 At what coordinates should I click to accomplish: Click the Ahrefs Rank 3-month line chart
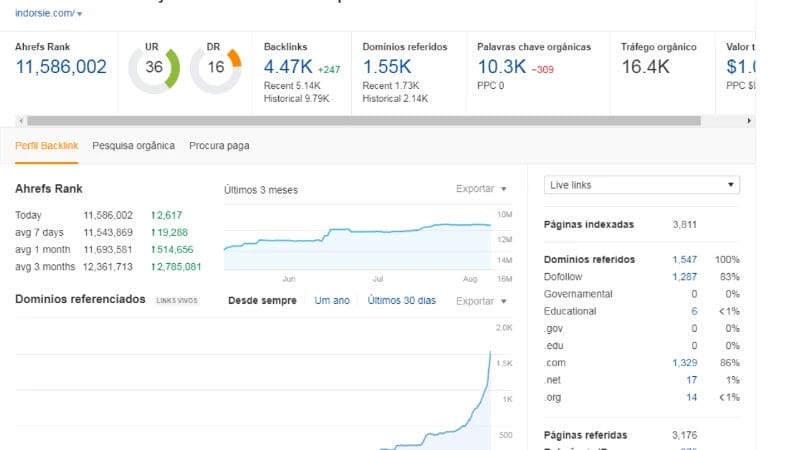357,239
